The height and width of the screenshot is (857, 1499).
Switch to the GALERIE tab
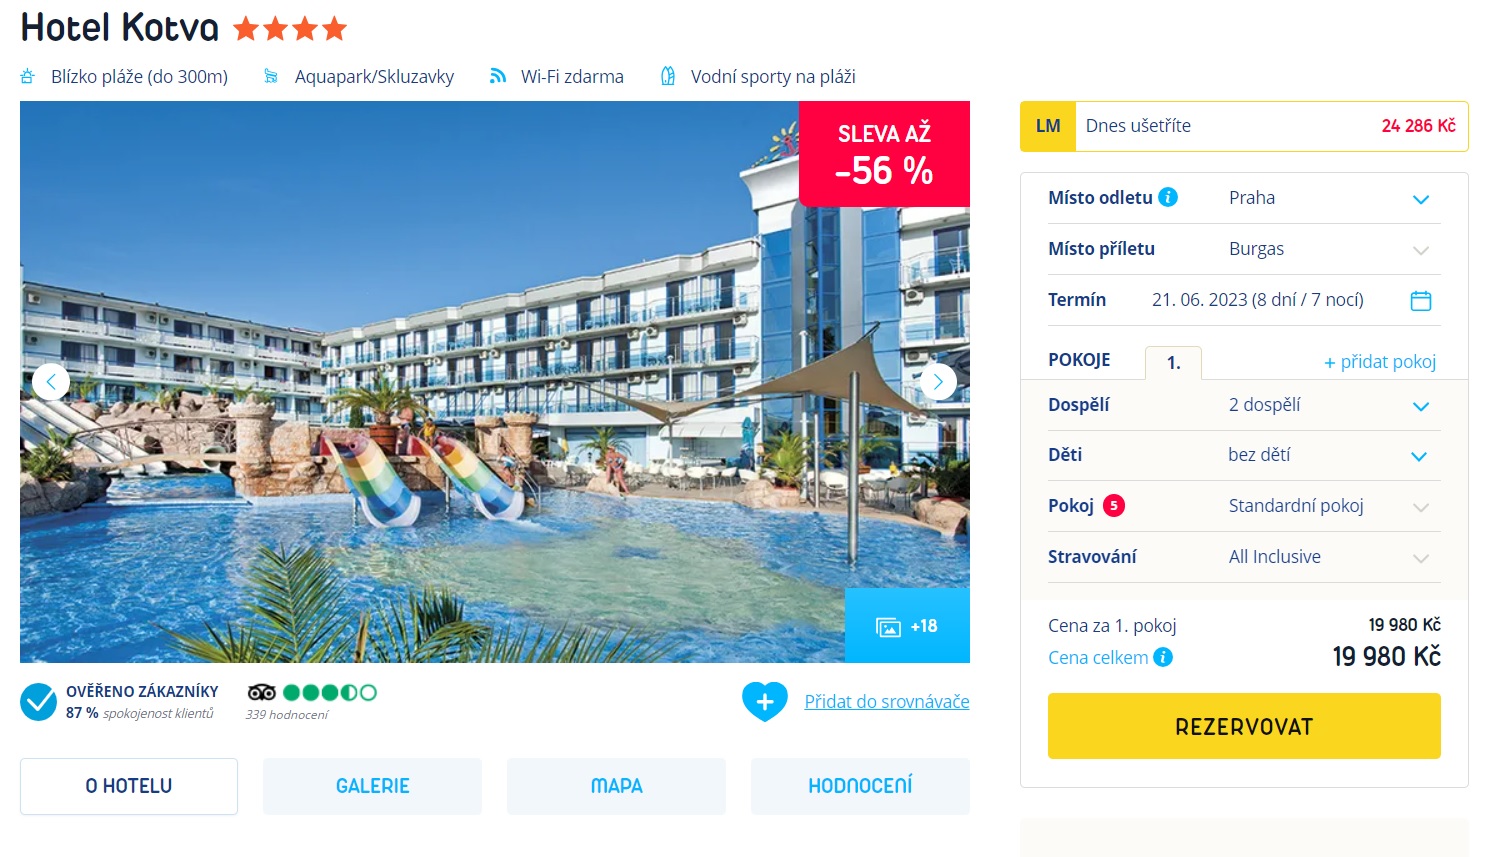point(372,786)
